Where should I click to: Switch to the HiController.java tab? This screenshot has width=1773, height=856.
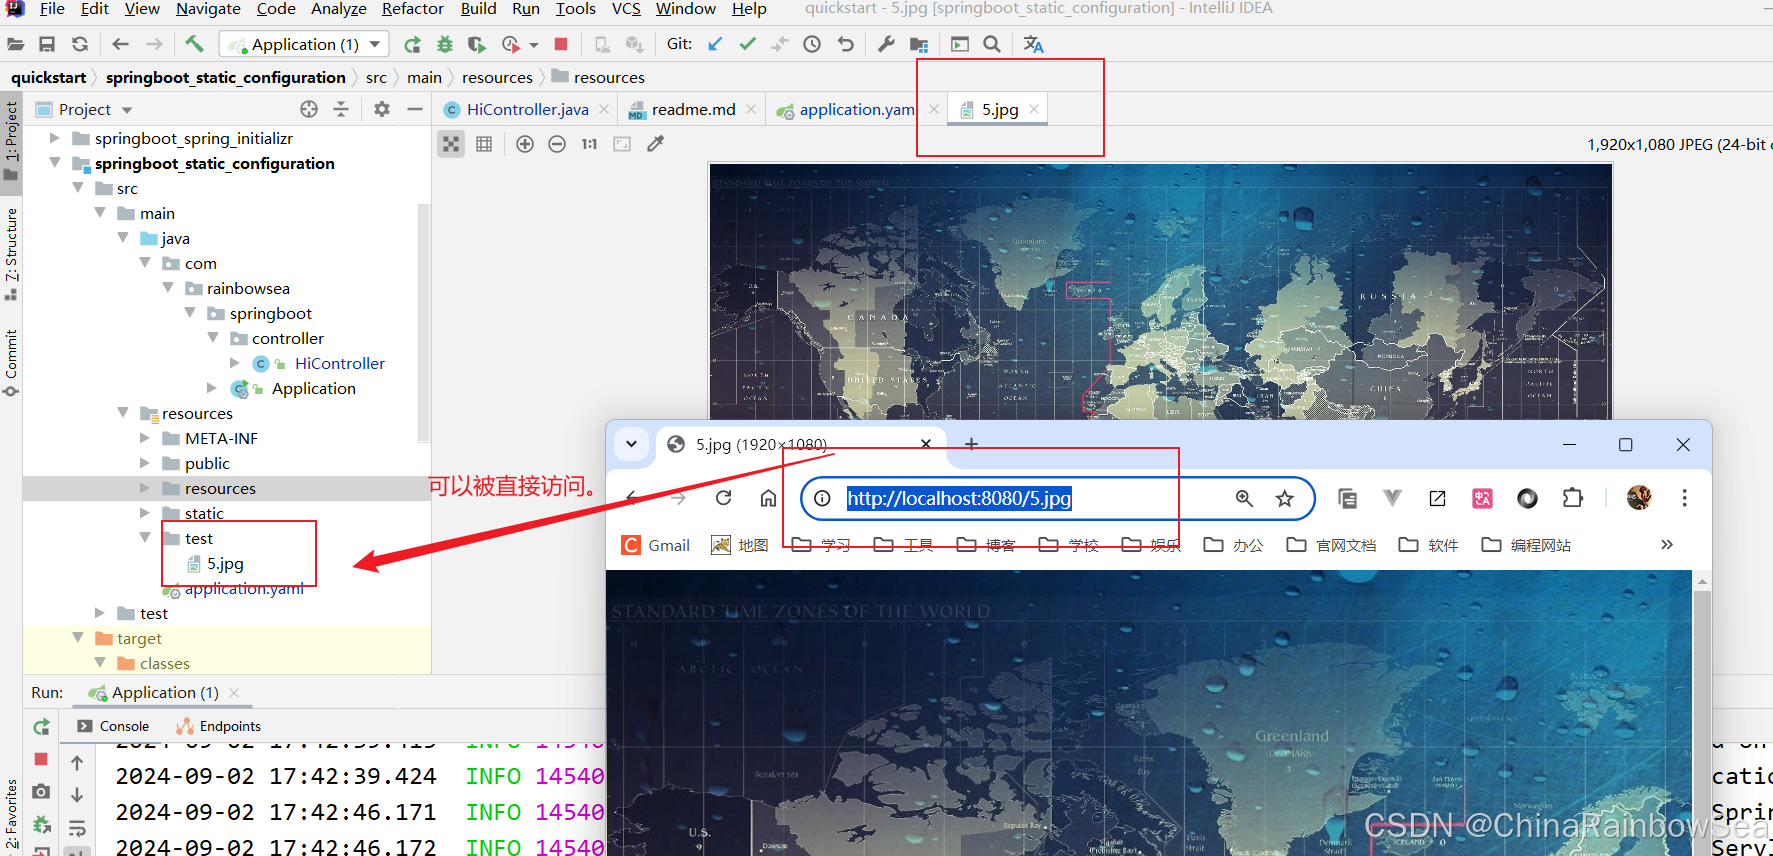click(527, 110)
